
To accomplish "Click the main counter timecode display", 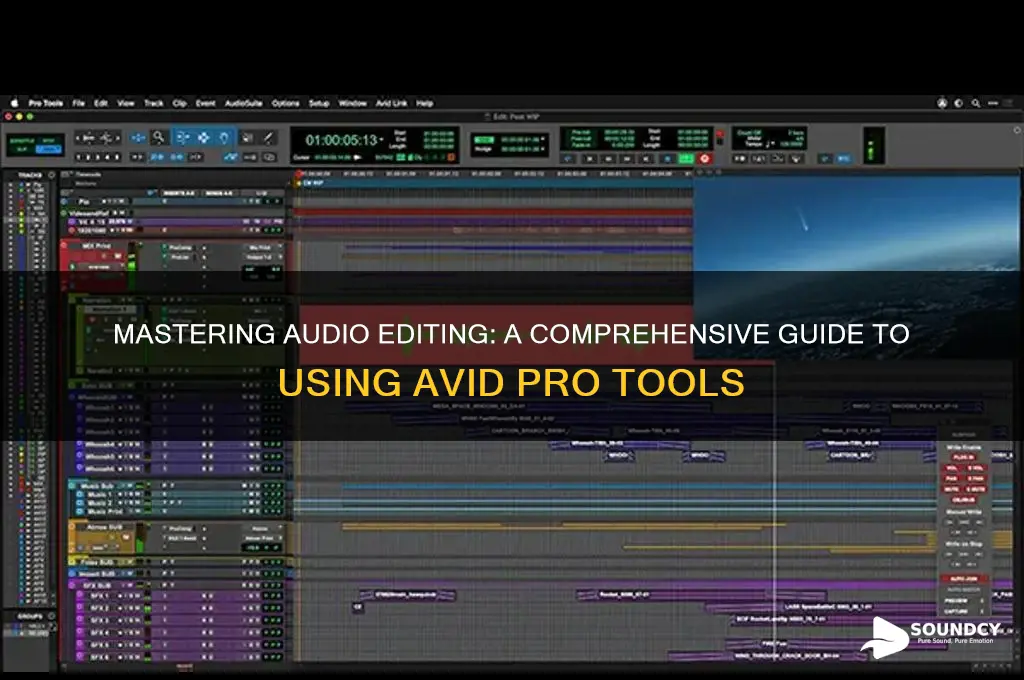I will (x=342, y=140).
